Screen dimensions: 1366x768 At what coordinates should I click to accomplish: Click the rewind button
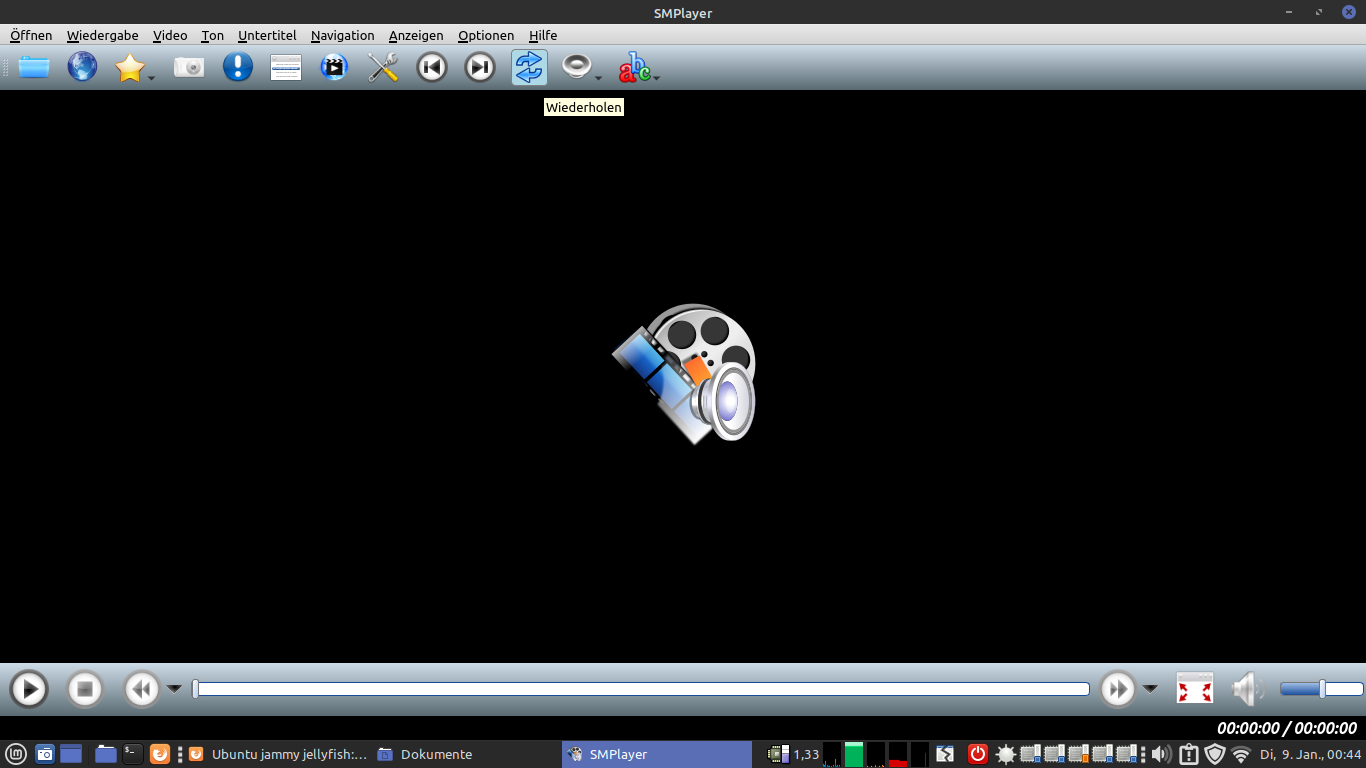[142, 689]
